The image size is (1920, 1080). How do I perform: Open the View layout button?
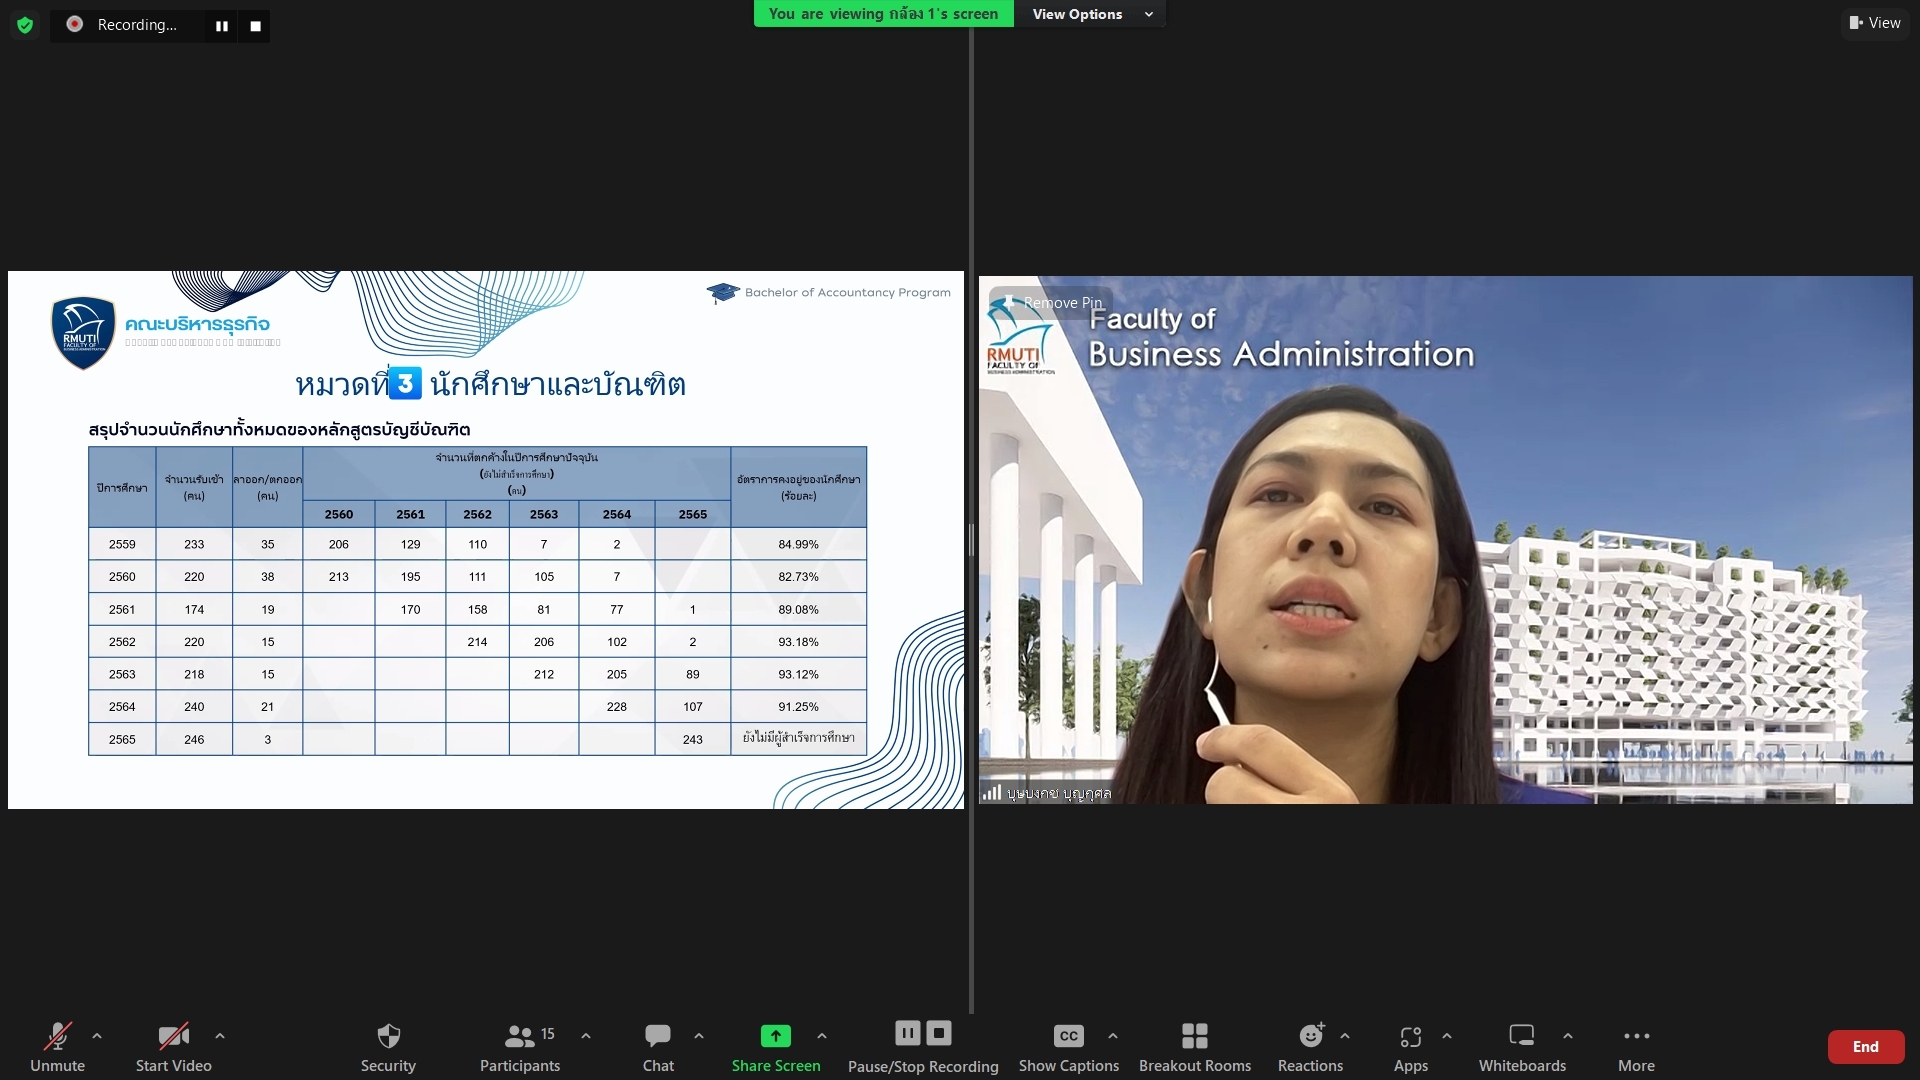tap(1875, 23)
